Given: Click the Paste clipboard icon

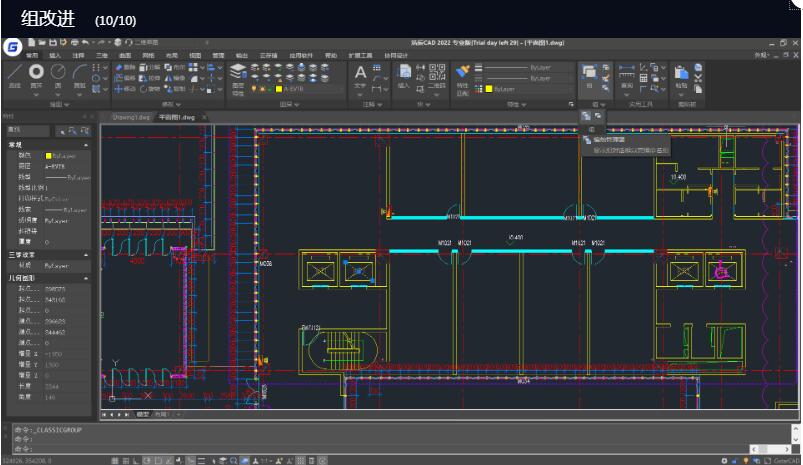Looking at the screenshot, I should pos(681,73).
